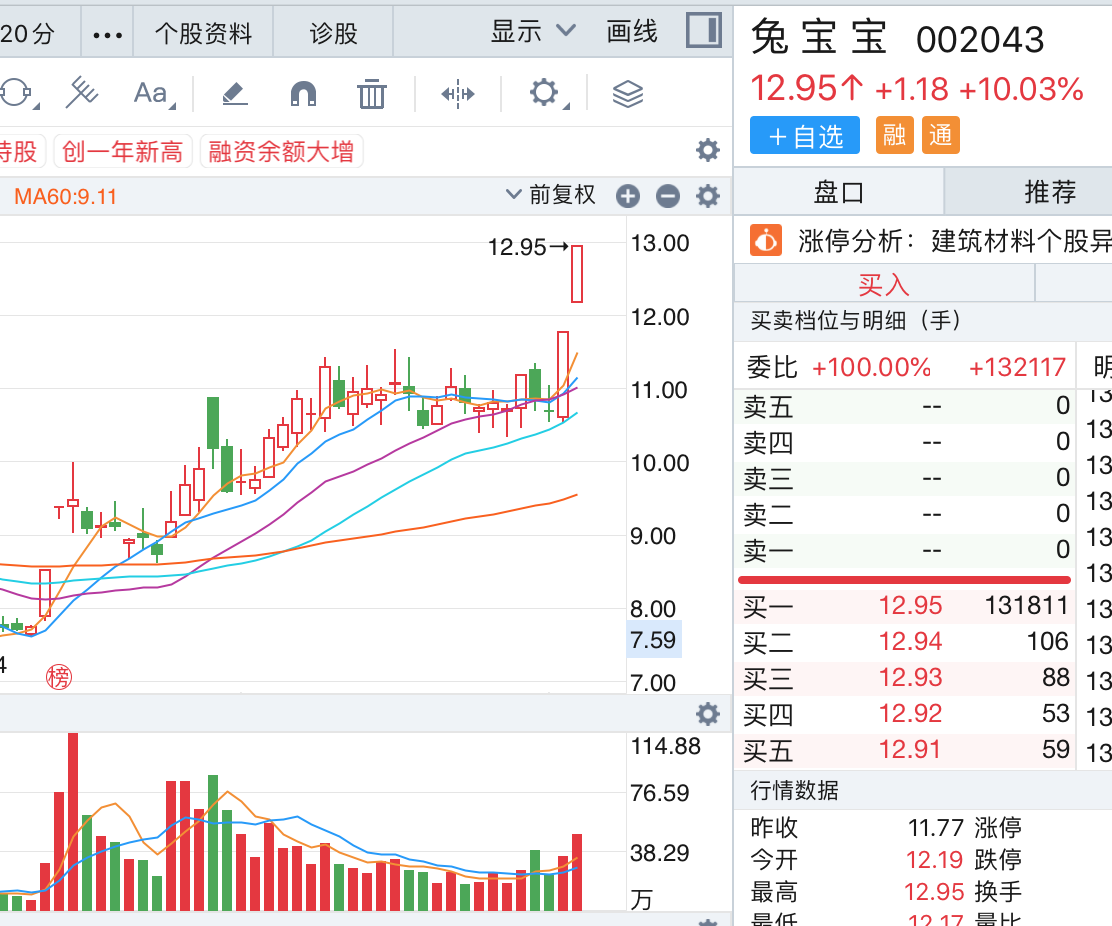
Task: Click the plus zoom-in chart icon
Action: (628, 196)
